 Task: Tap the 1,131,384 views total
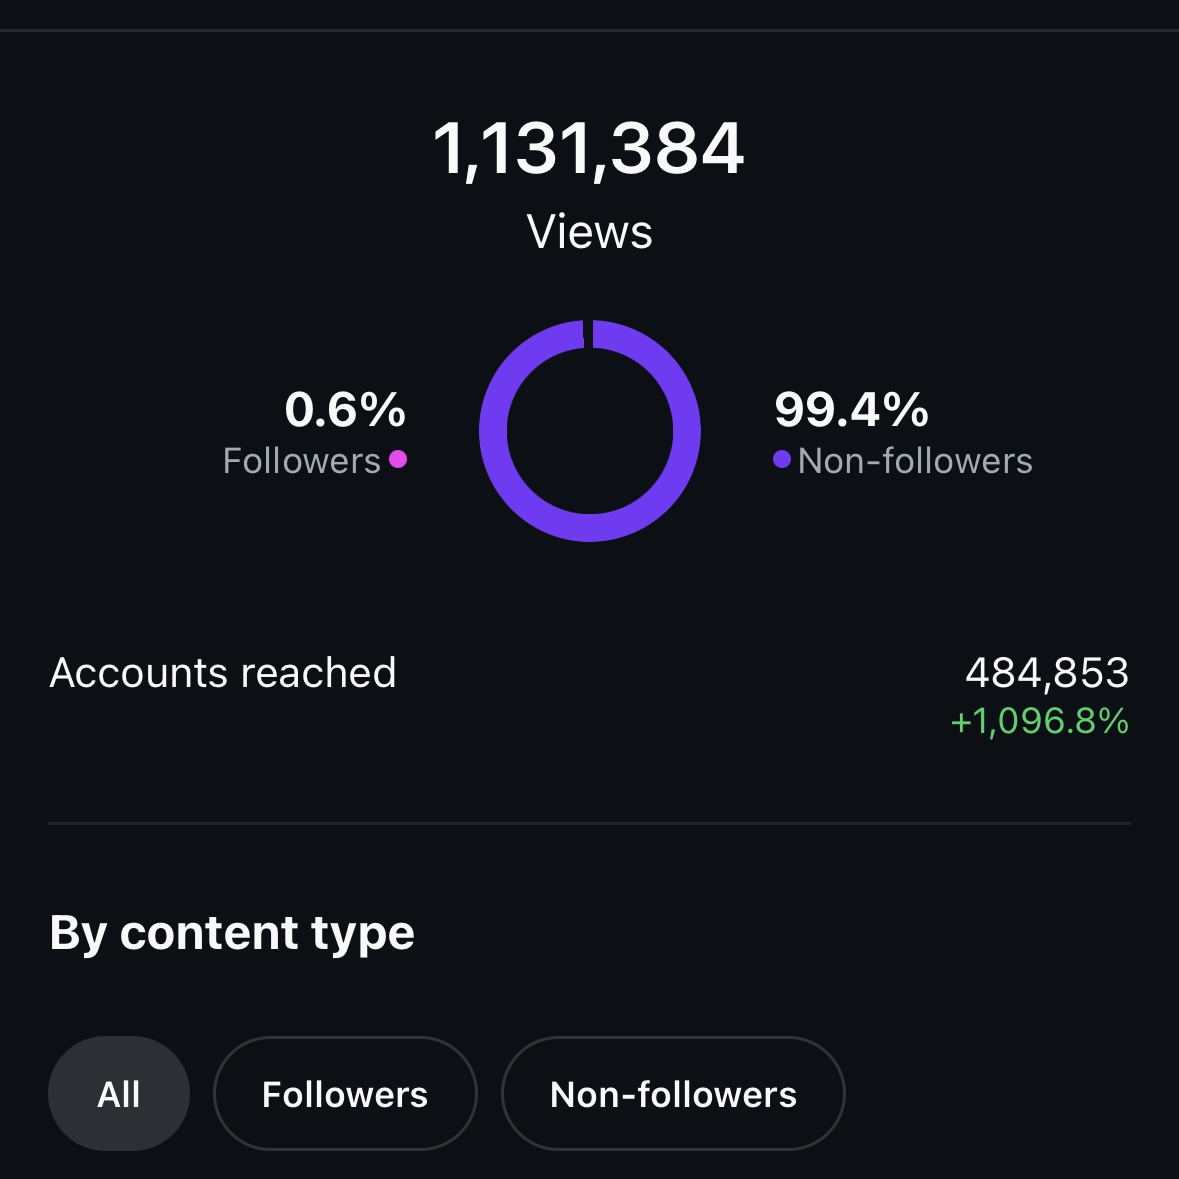(589, 150)
